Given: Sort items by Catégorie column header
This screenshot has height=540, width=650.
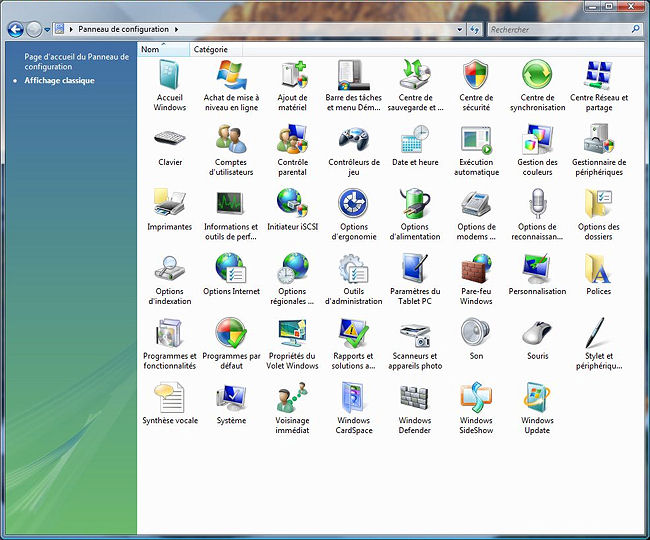Looking at the screenshot, I should [x=210, y=49].
